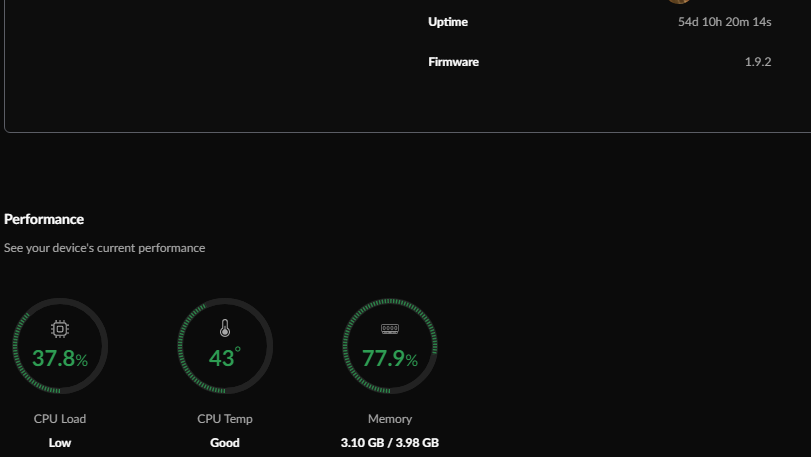The height and width of the screenshot is (457, 811).
Task: Click the Performance section heading
Action: coord(44,219)
